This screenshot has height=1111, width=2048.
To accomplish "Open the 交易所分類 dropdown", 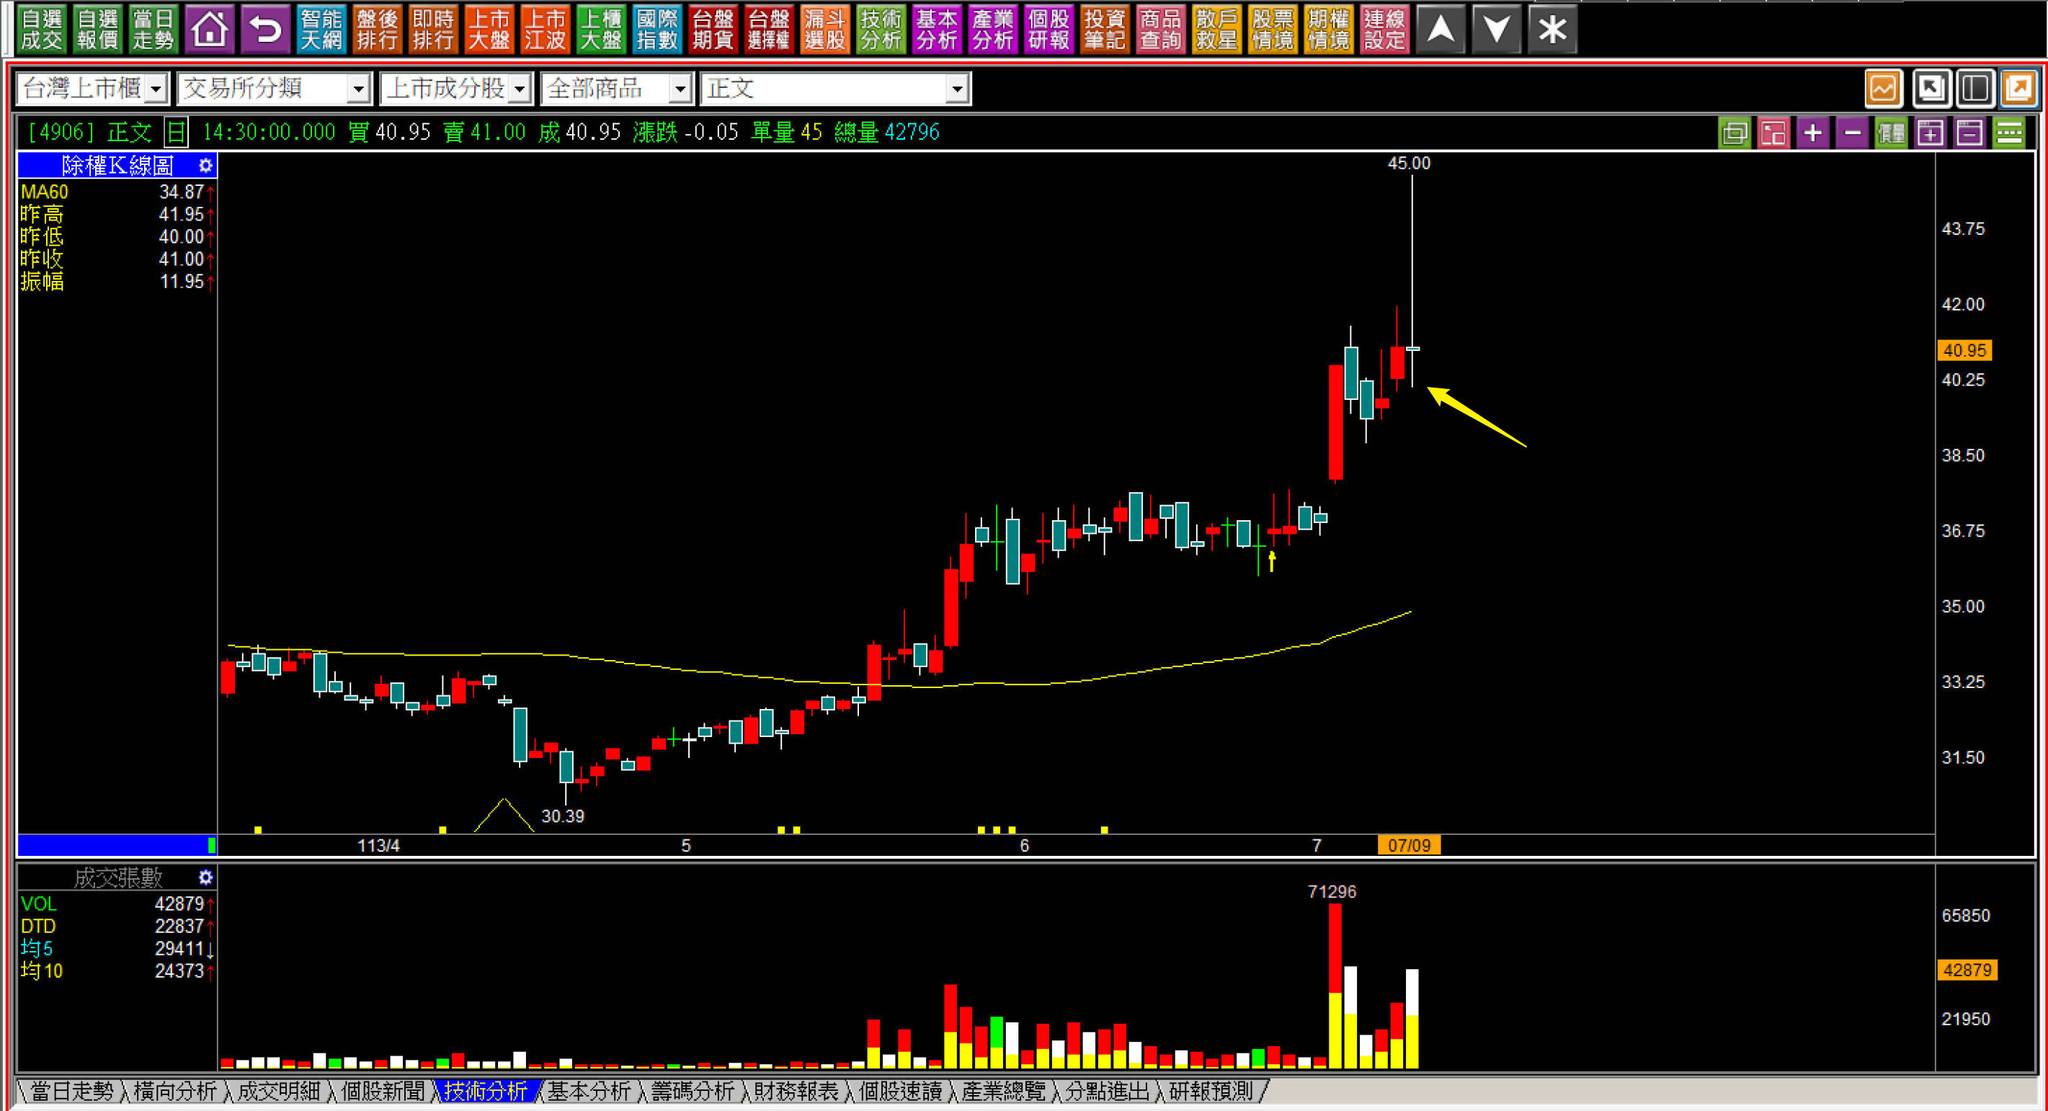I will pos(358,89).
